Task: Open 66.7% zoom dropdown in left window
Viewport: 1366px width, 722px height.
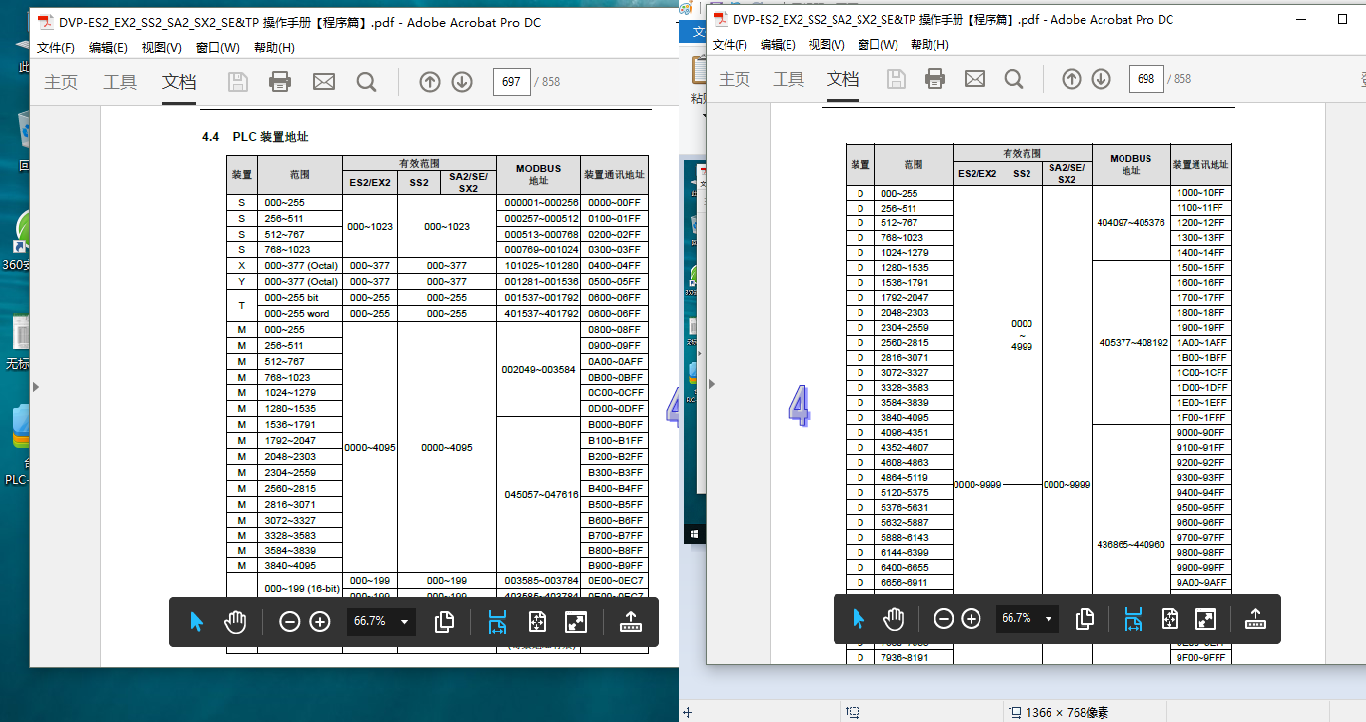Action: (404, 622)
